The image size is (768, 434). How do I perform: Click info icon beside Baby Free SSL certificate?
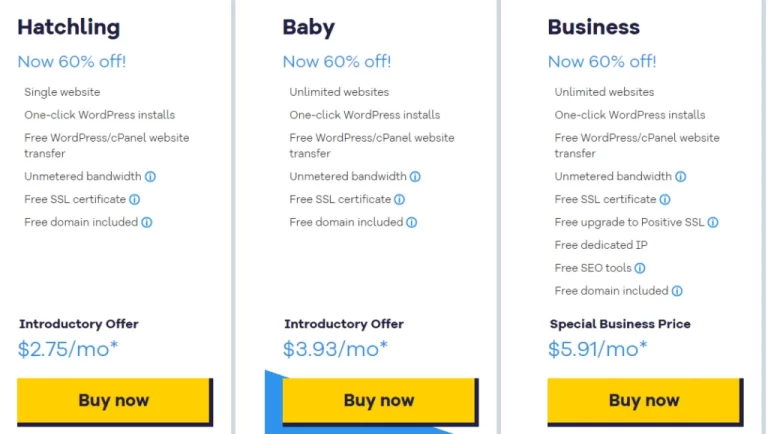(400, 200)
